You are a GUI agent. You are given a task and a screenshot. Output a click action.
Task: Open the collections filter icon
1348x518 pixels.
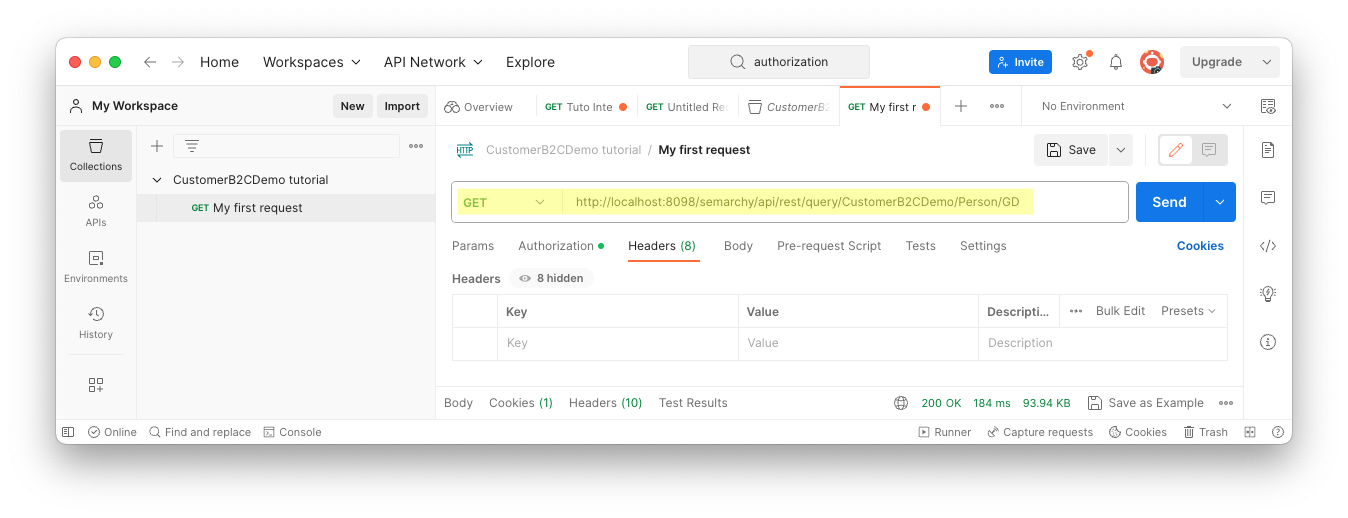[x=192, y=146]
